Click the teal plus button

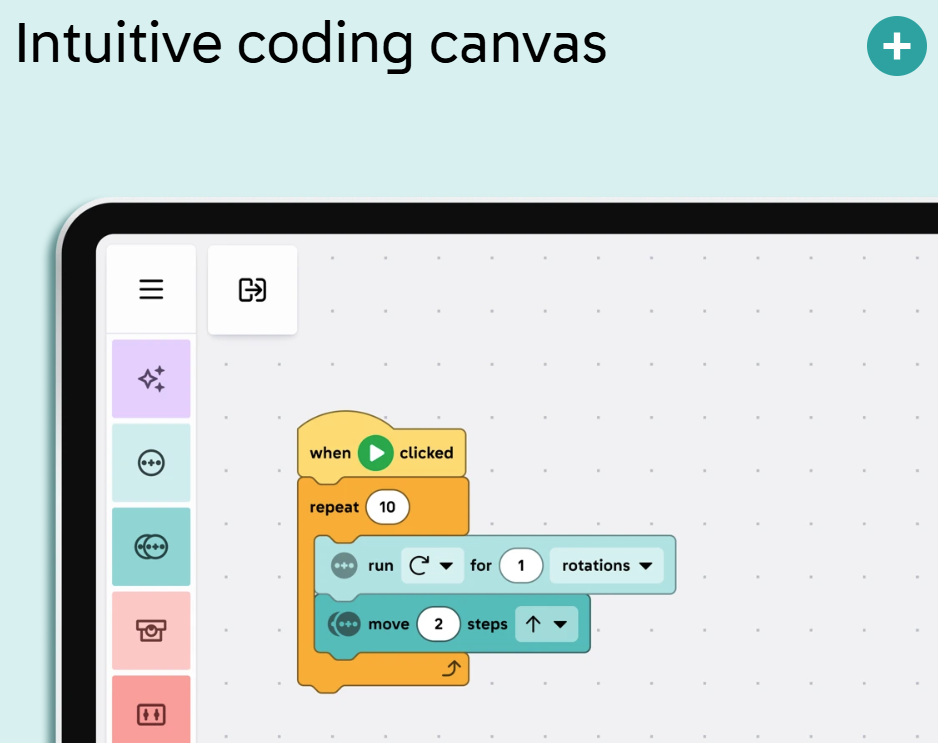pos(896,46)
